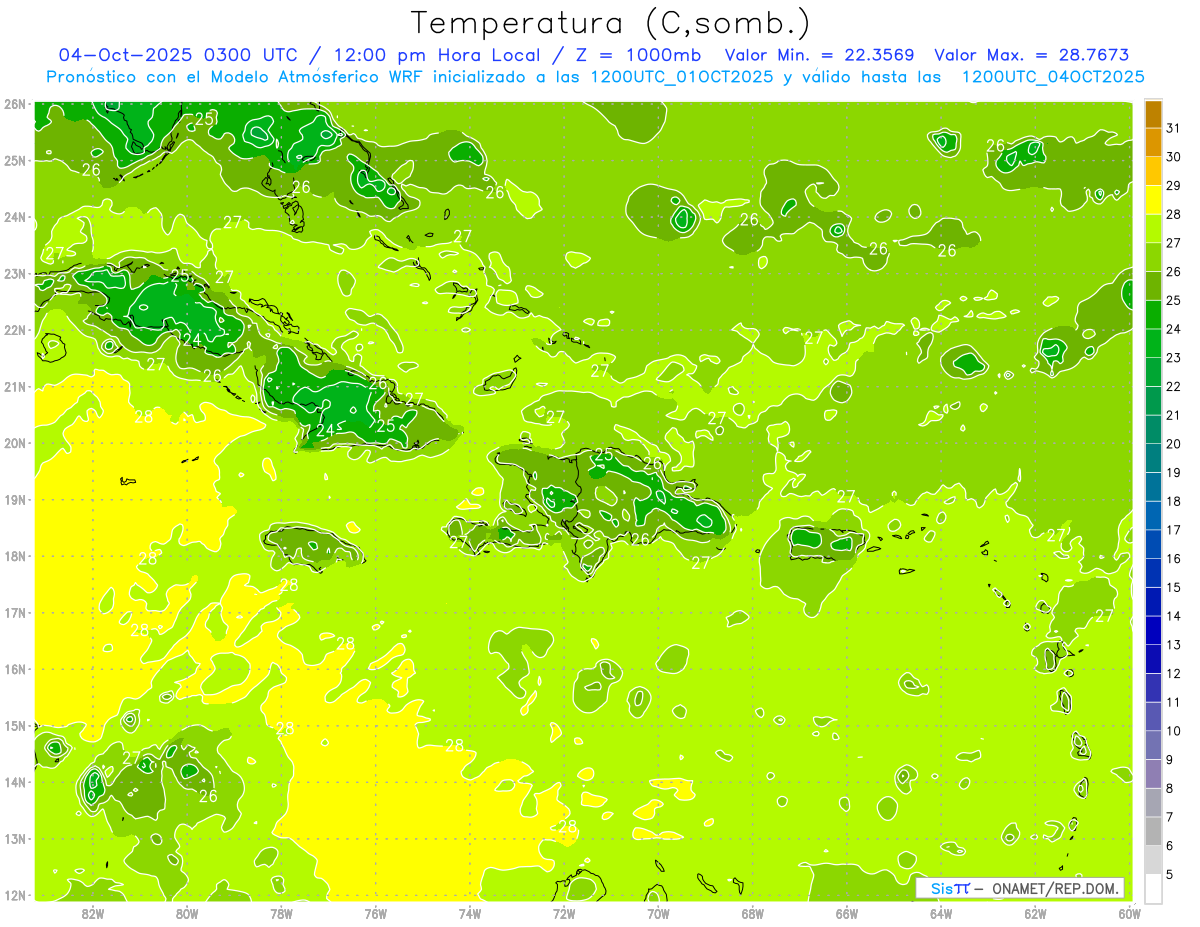Click the '72W' longitude axis label

(x=564, y=913)
